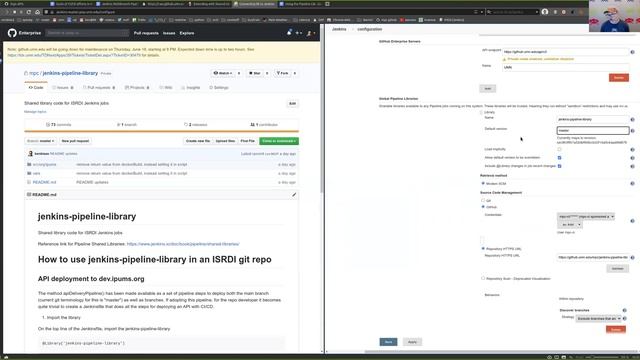The image size is (640, 360).
Task: Toggle Load implicitly checkbox
Action: (559, 149)
